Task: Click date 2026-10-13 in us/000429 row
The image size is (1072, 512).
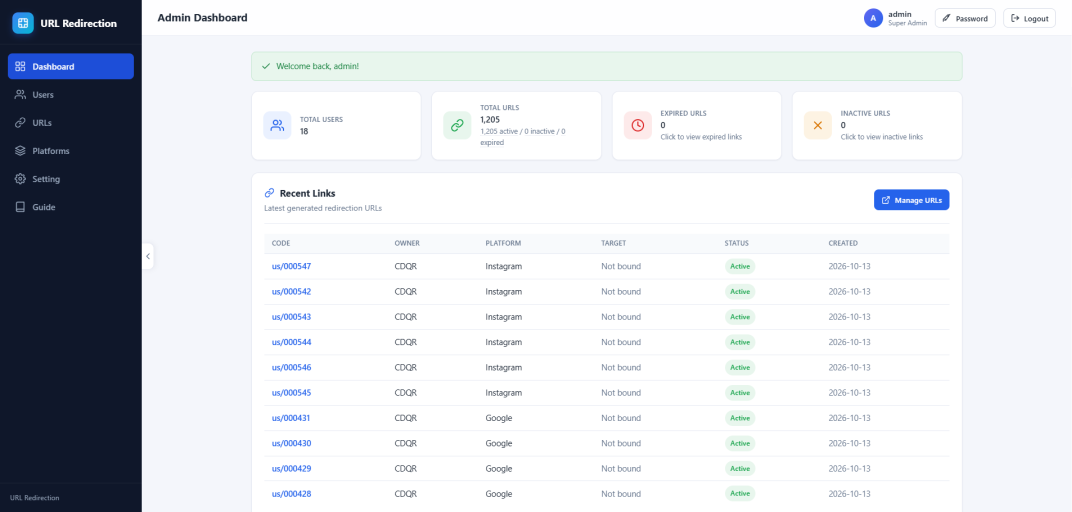Action: tap(849, 468)
